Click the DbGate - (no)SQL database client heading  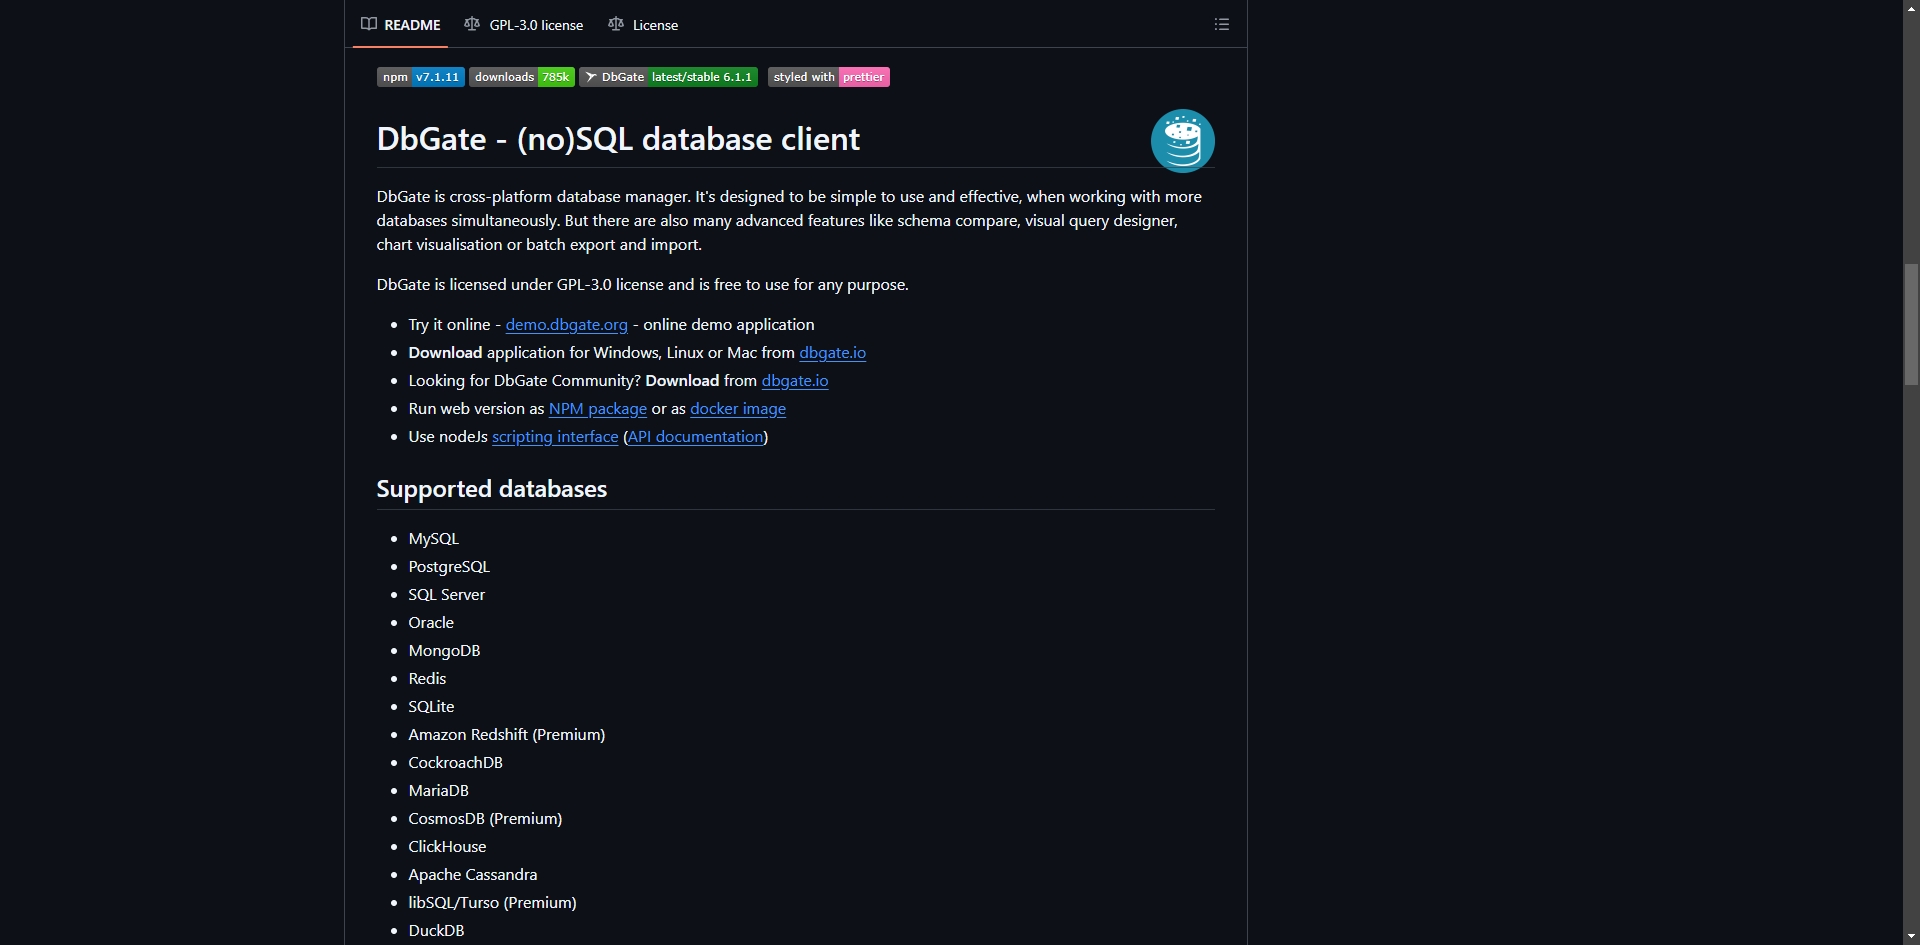[618, 139]
